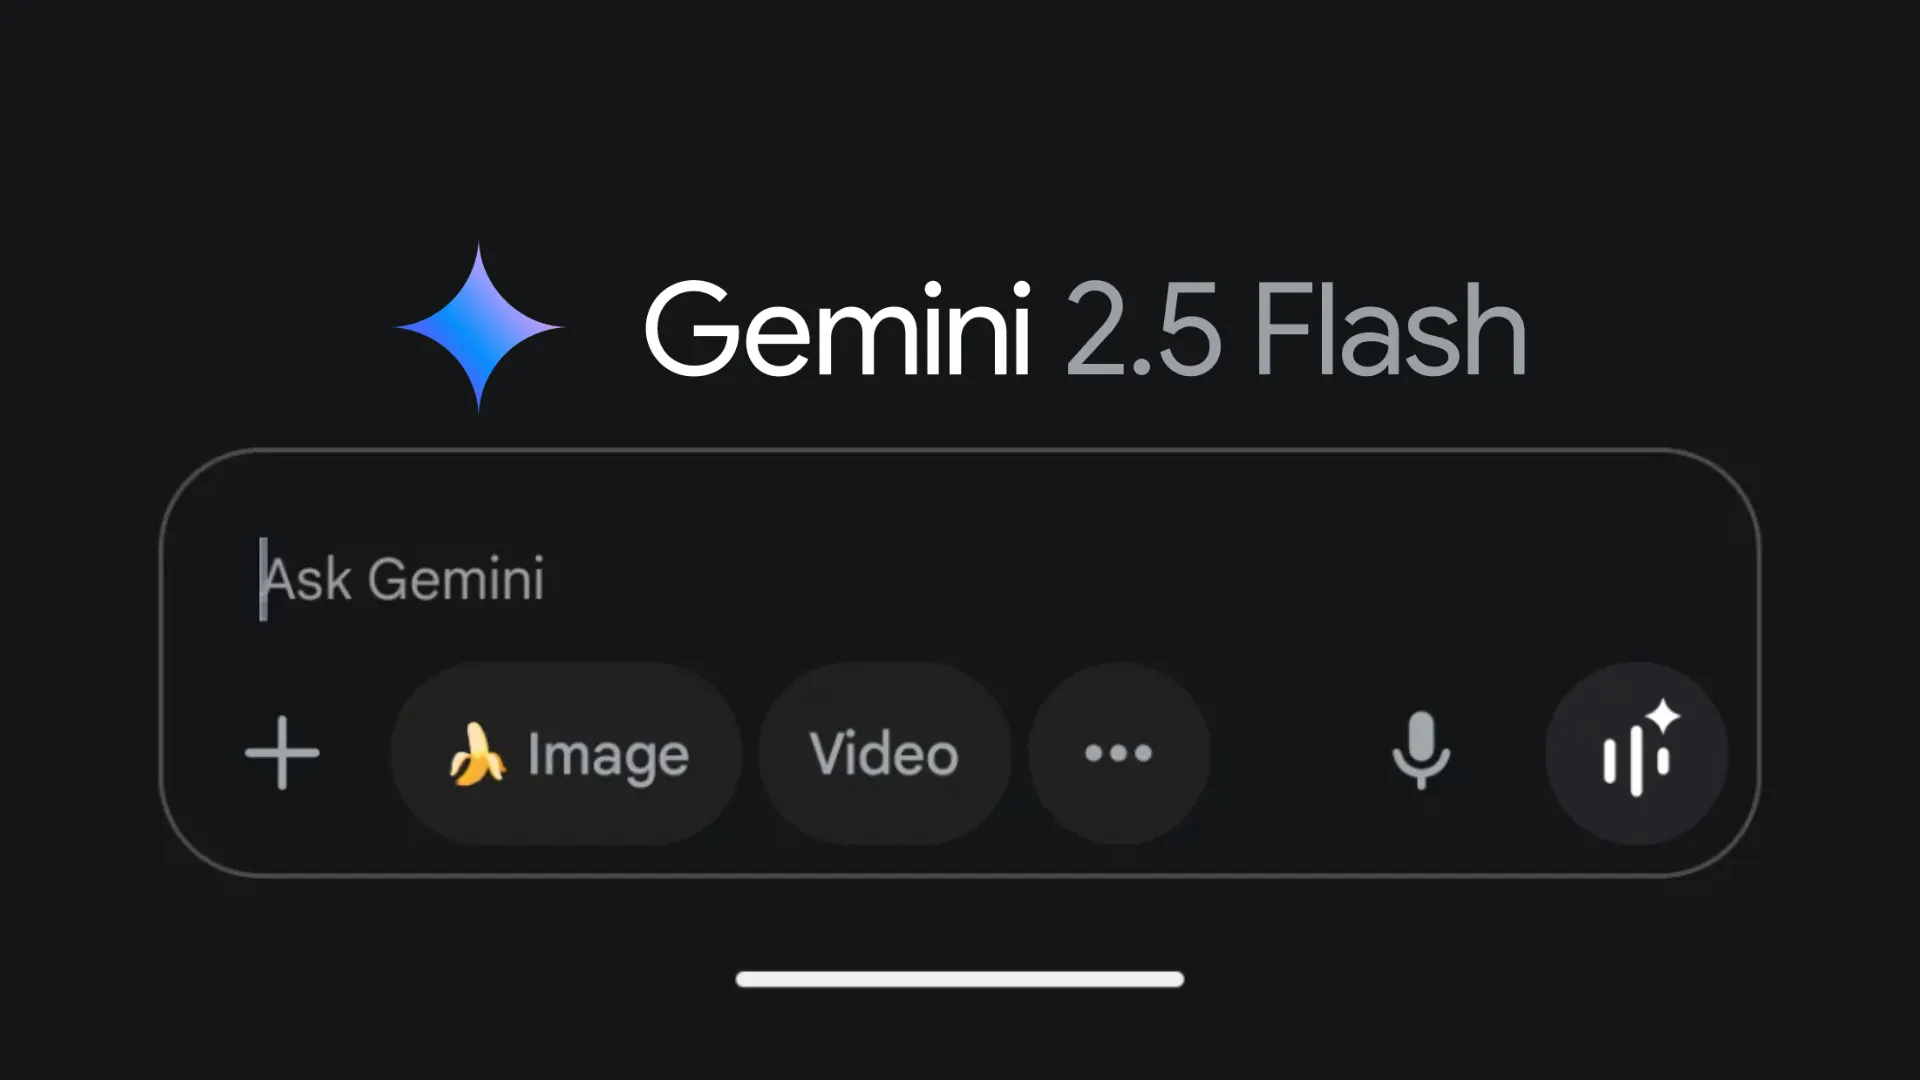Click the blue Gemini sparkle logo
Viewport: 1920px width, 1080px height.
(x=479, y=327)
